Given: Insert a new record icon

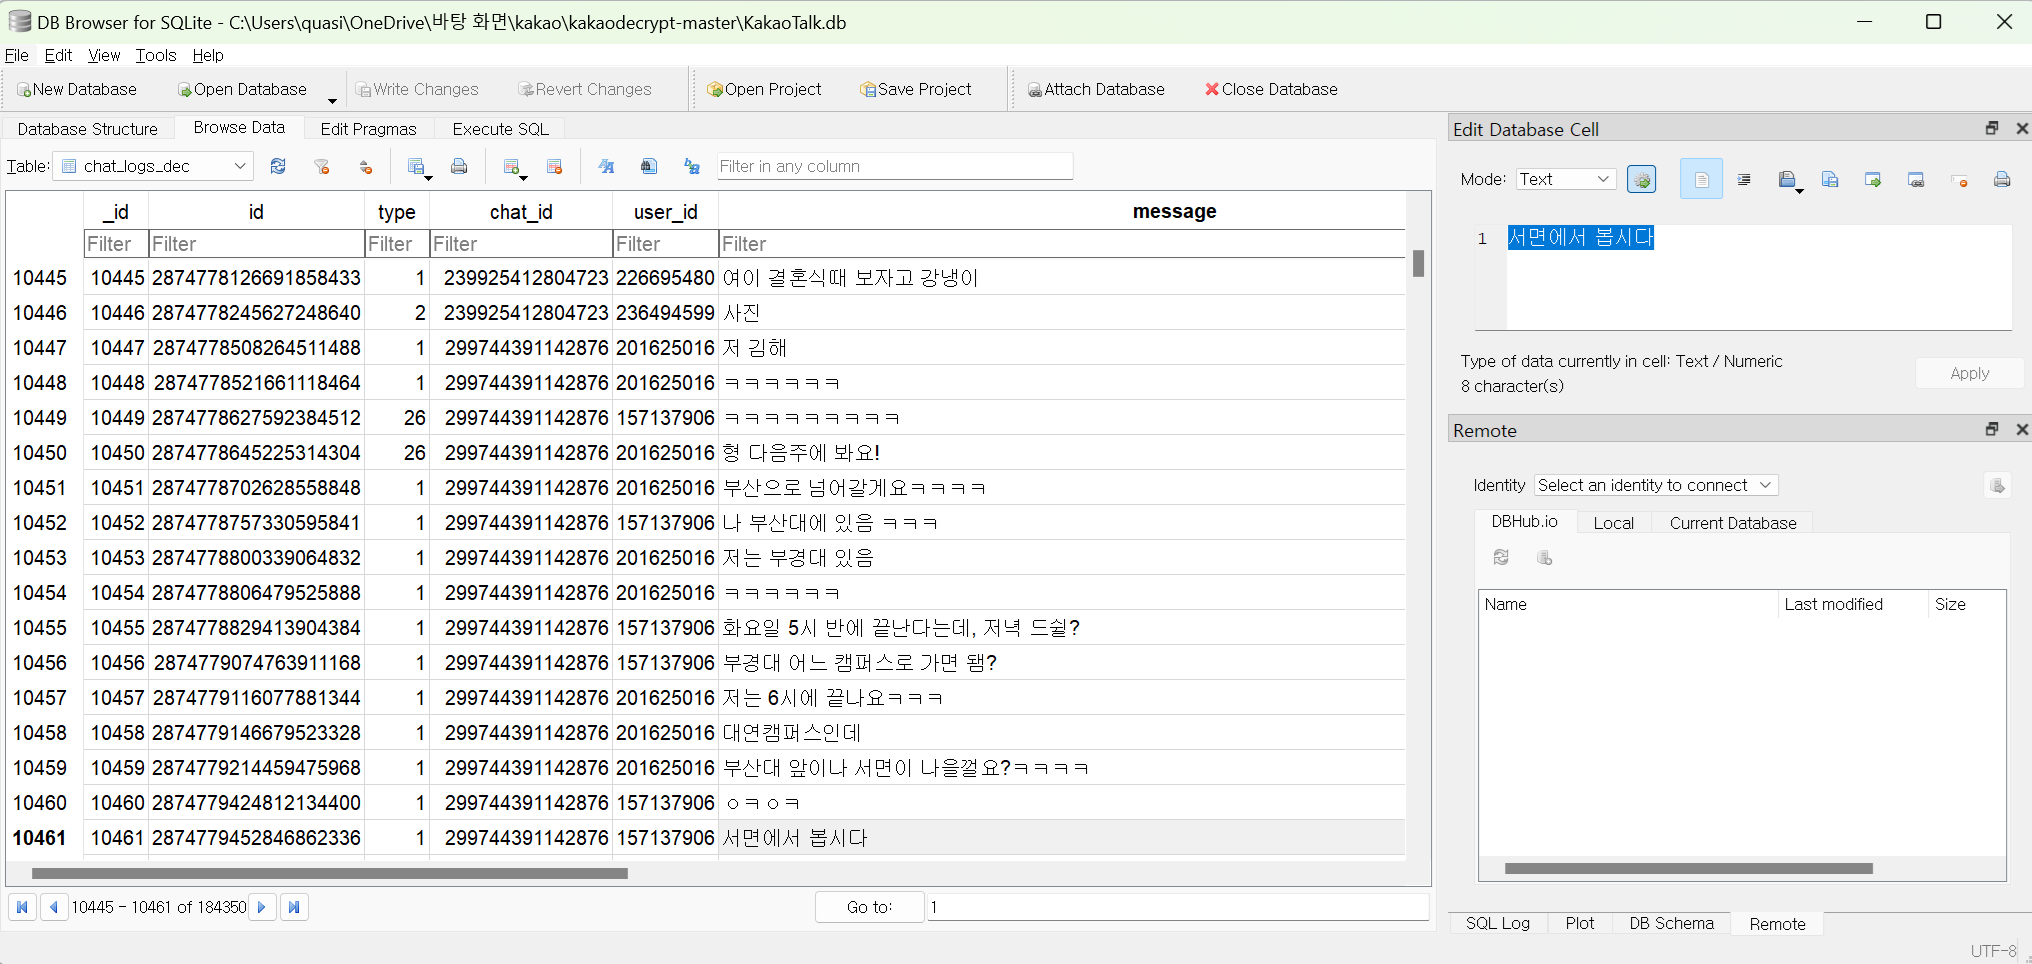Looking at the screenshot, I should point(511,166).
